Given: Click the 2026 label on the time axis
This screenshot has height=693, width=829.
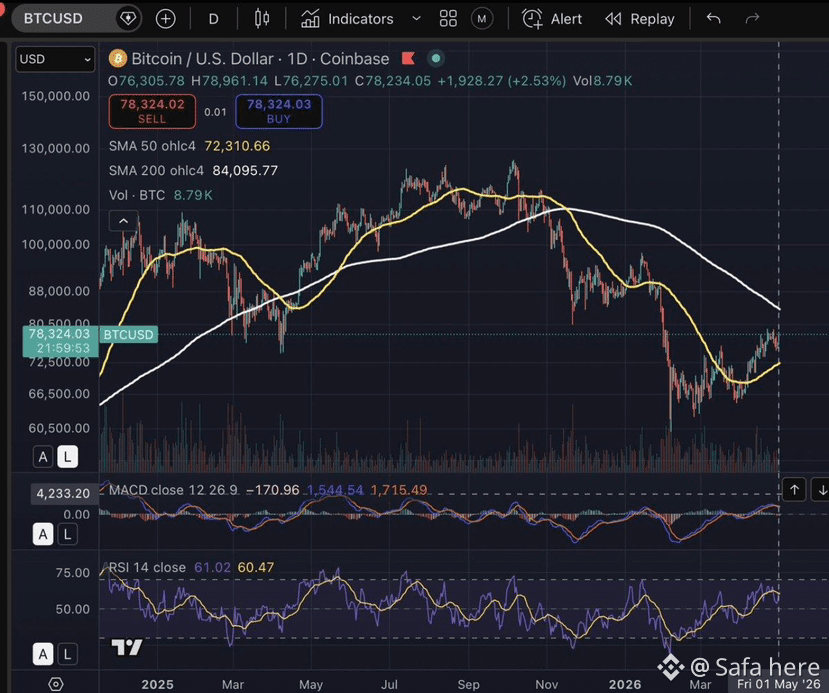Looking at the screenshot, I should tap(625, 685).
